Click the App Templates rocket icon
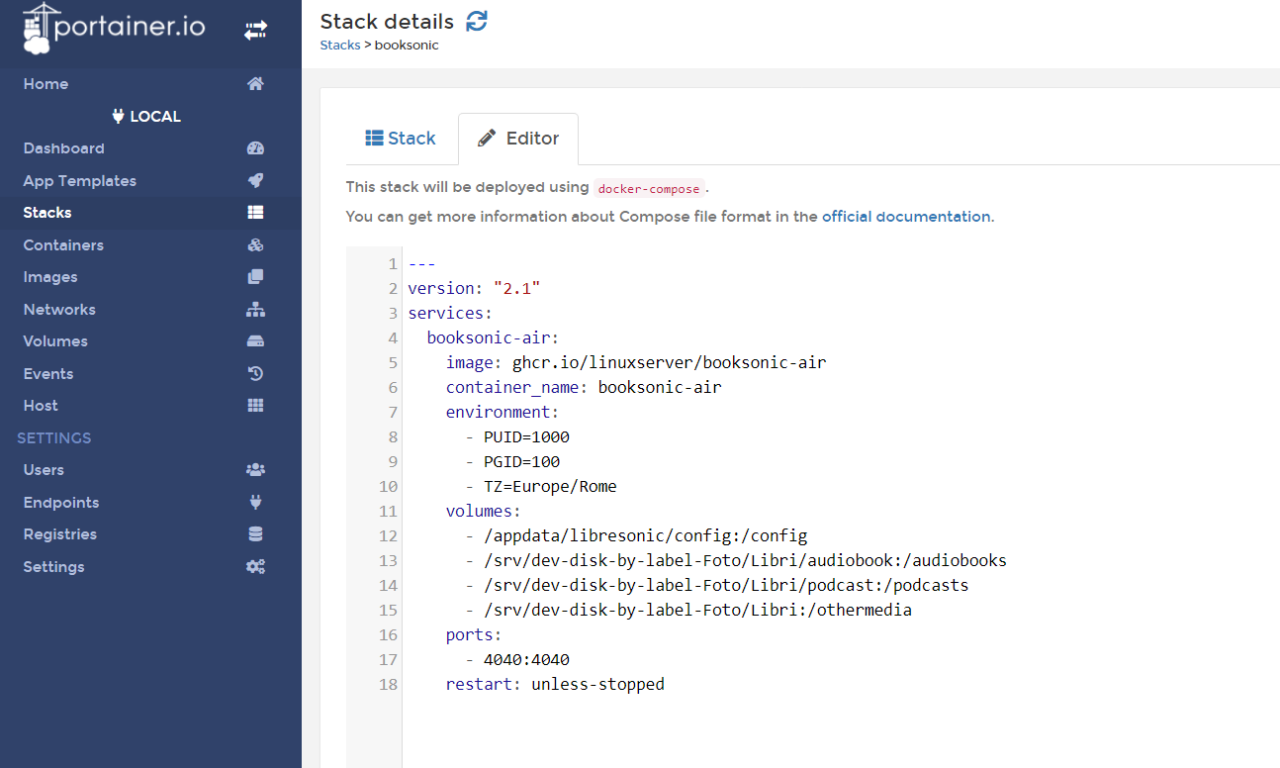 (x=255, y=181)
